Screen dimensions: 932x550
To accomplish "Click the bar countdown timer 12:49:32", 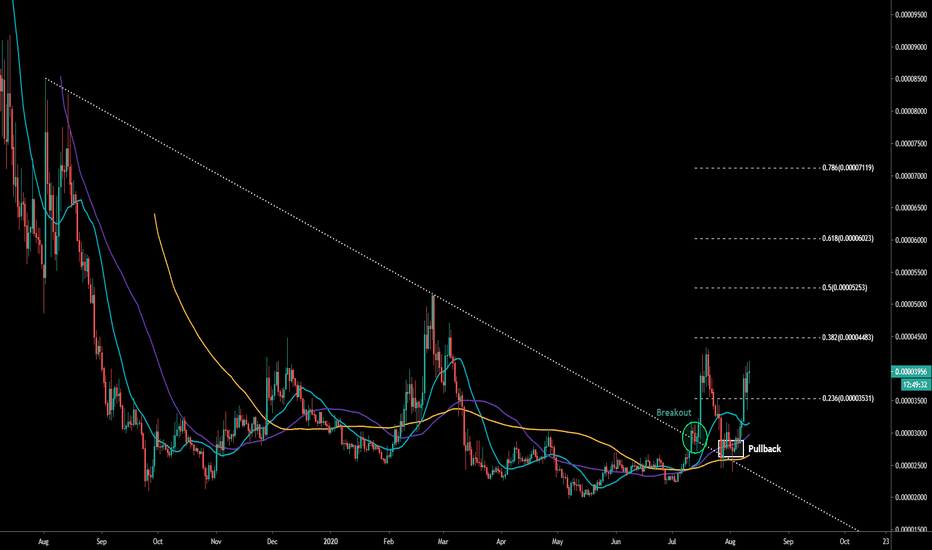I will (915, 385).
